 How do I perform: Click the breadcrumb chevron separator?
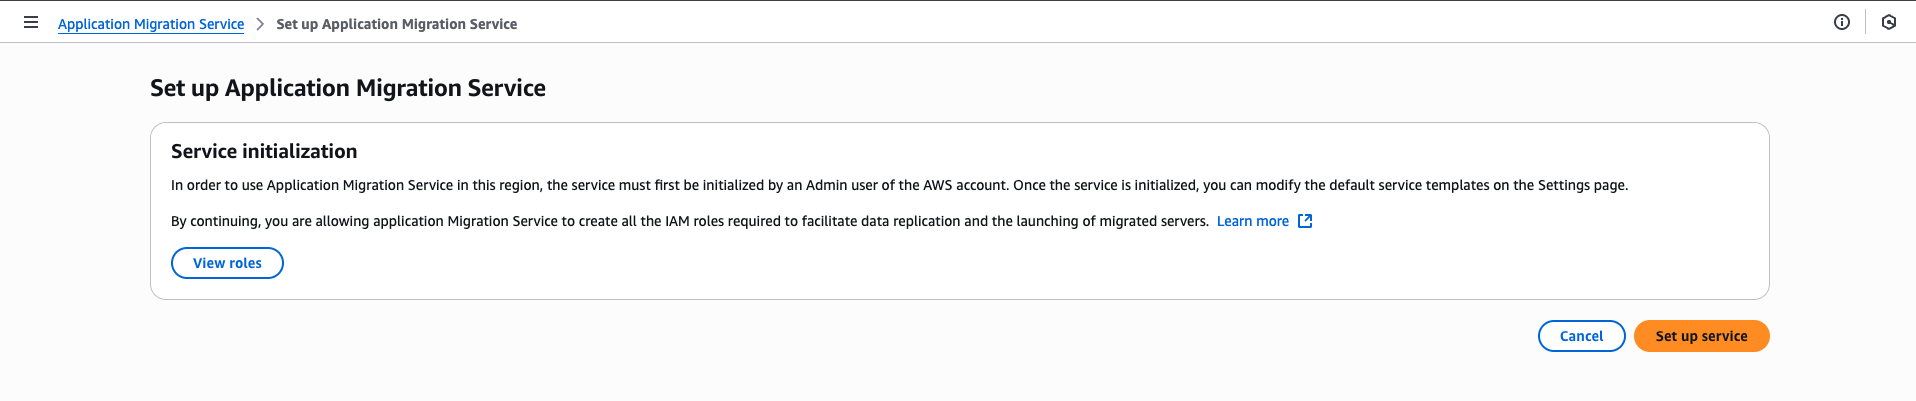pyautogui.click(x=260, y=24)
